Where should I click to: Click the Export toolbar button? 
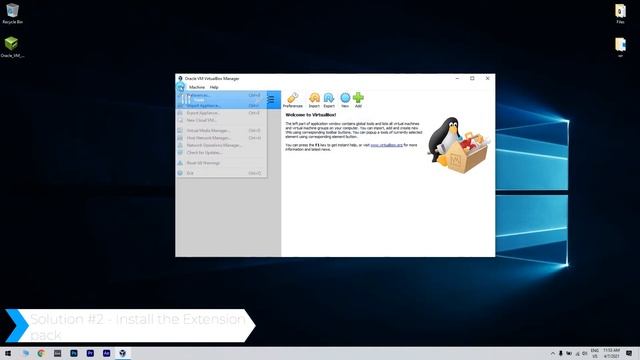329,100
